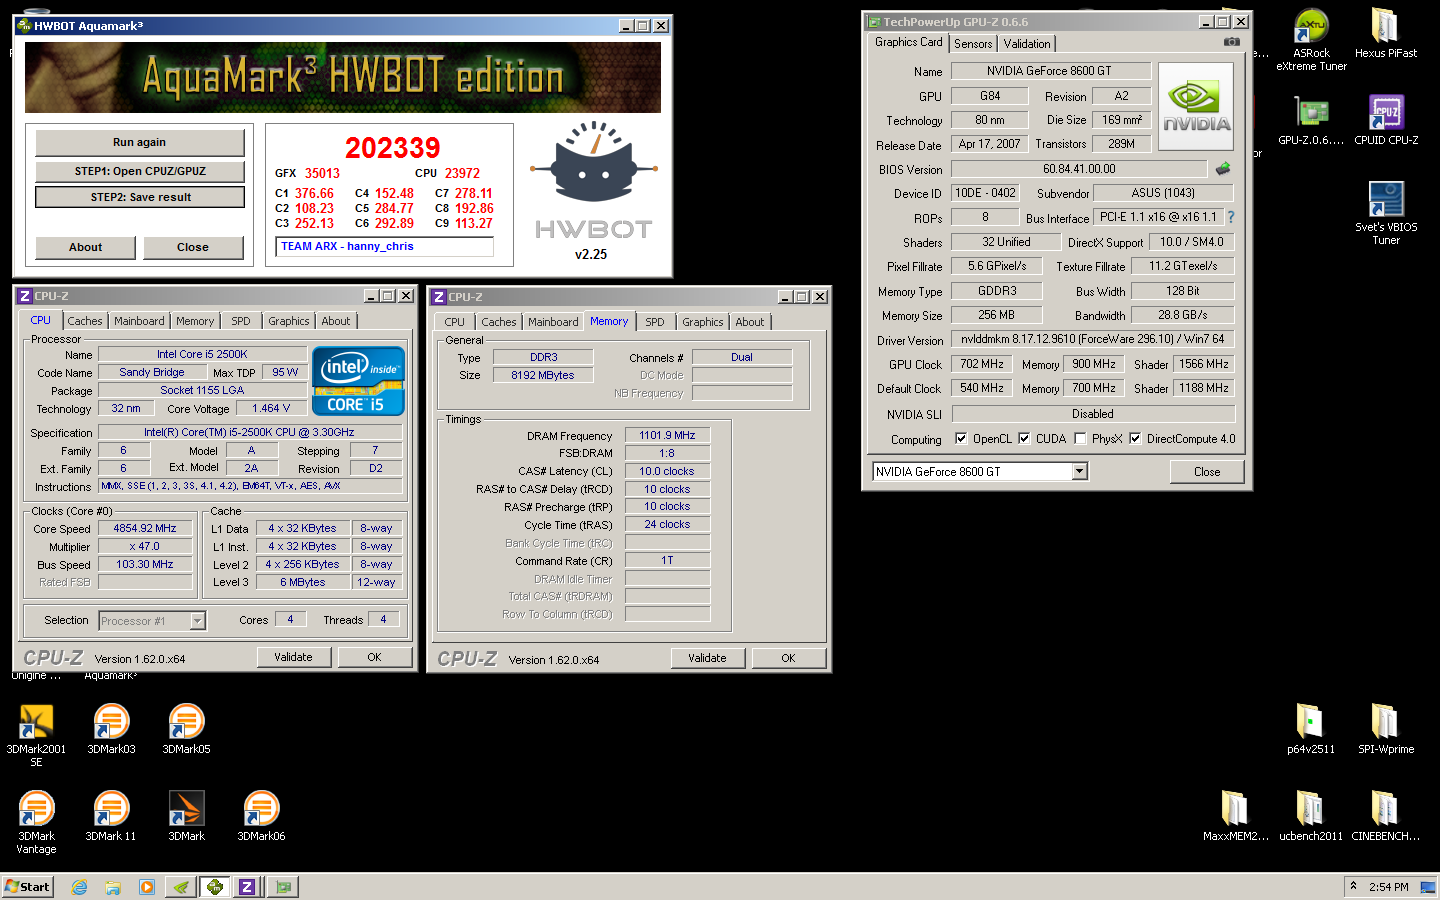Screen dimensions: 1440x900
Task: Click the Close button in GPU-Z
Action: coord(1207,472)
